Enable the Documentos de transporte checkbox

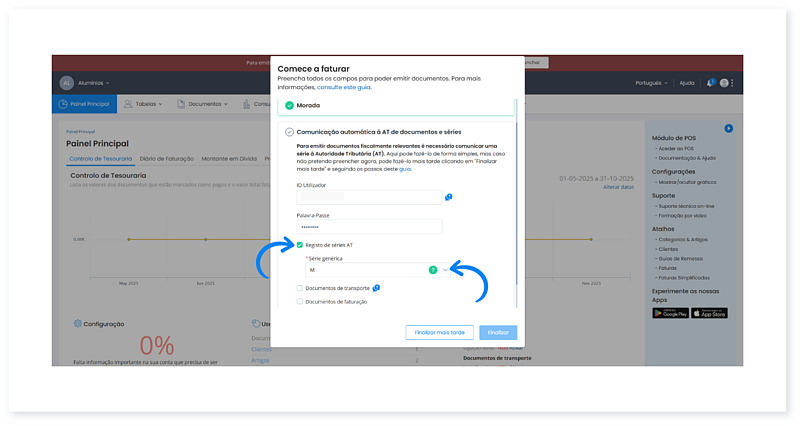300,288
